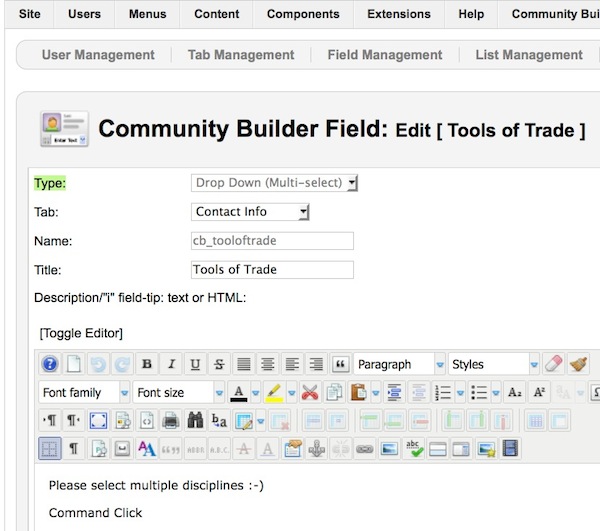Screen dimensions: 600x531
Task: Toggle visual guidelines grid icon
Action: click(x=50, y=448)
